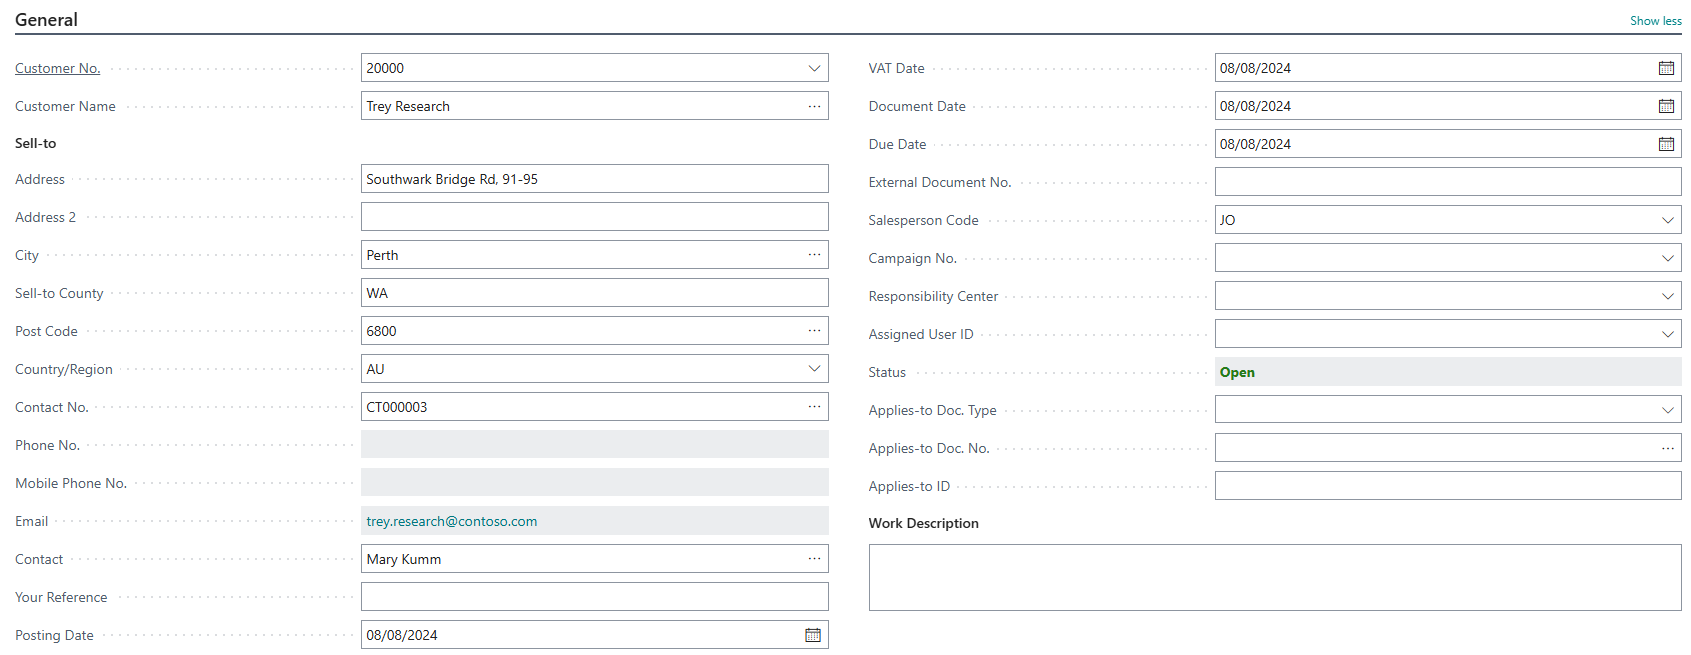Click the Show less link
This screenshot has height=655, width=1691.
pos(1655,21)
